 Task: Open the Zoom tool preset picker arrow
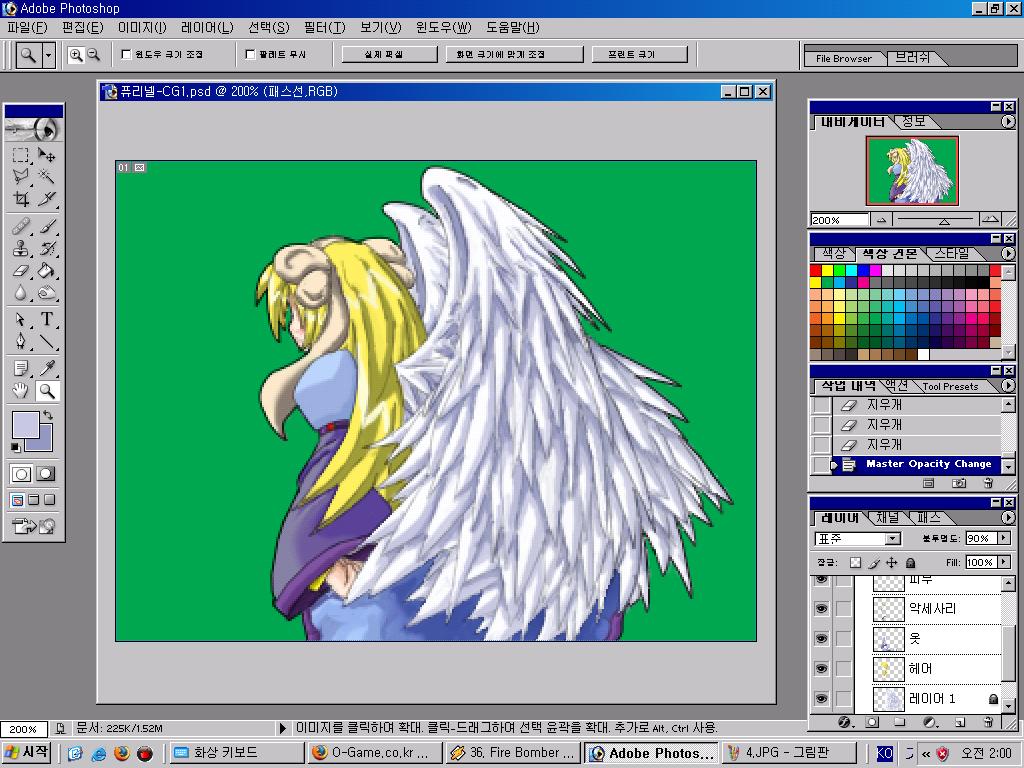[48, 56]
